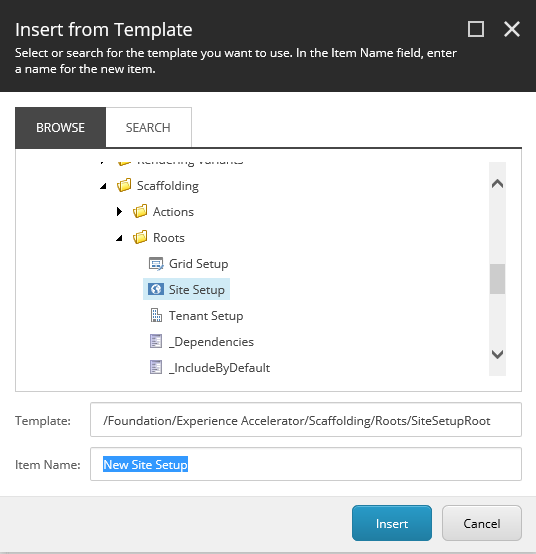Viewport: 536px width, 554px height.
Task: Click the _Dependencies template icon
Action: coord(156,341)
